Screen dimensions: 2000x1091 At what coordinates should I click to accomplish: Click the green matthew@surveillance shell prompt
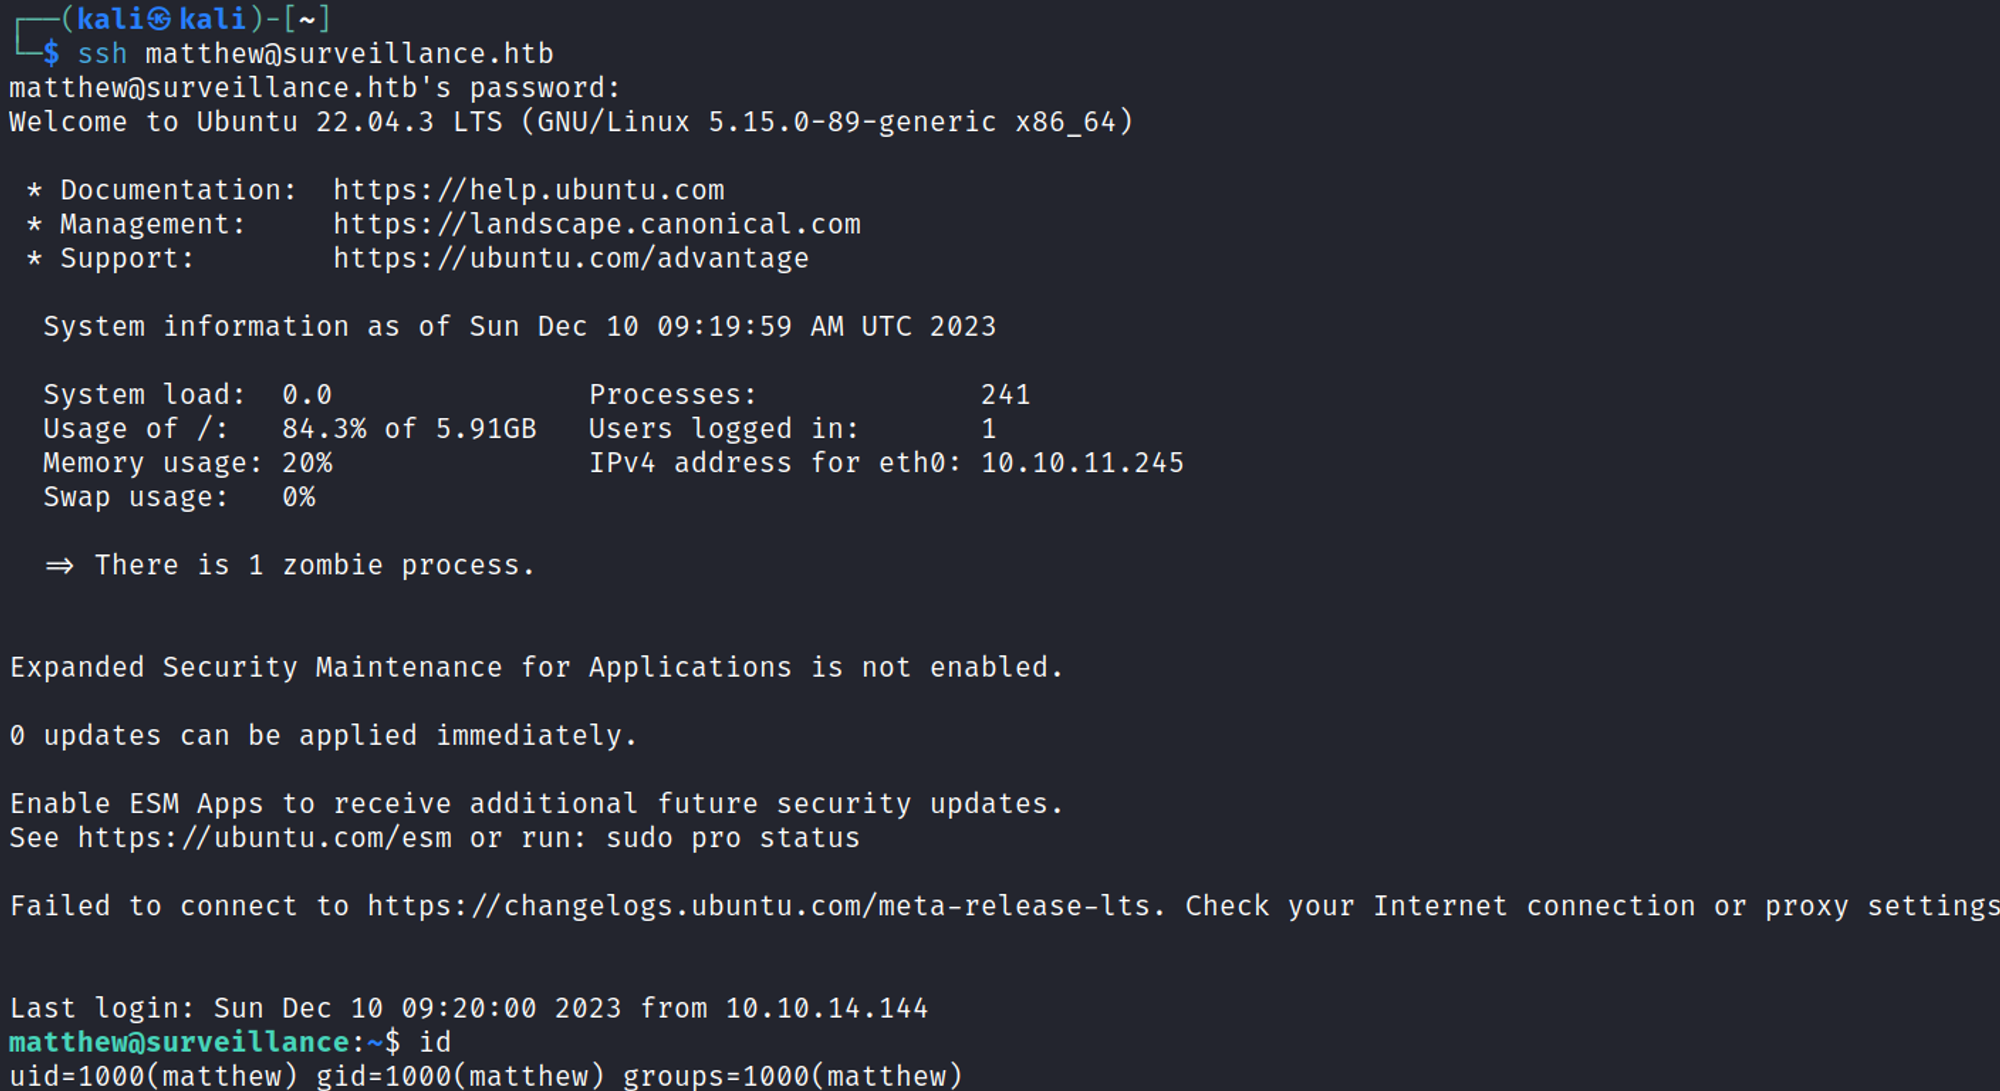(x=179, y=1042)
